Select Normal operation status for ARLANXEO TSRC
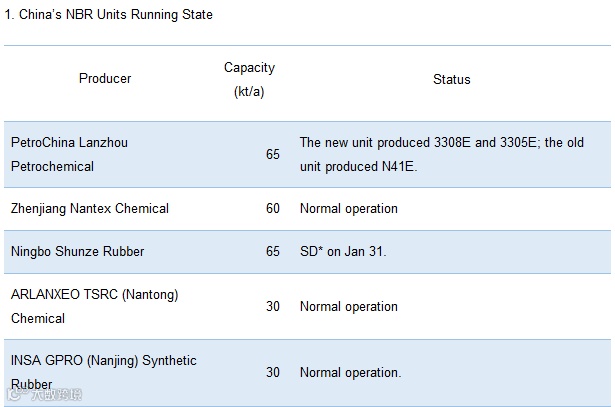615x407 pixels. pyautogui.click(x=349, y=306)
